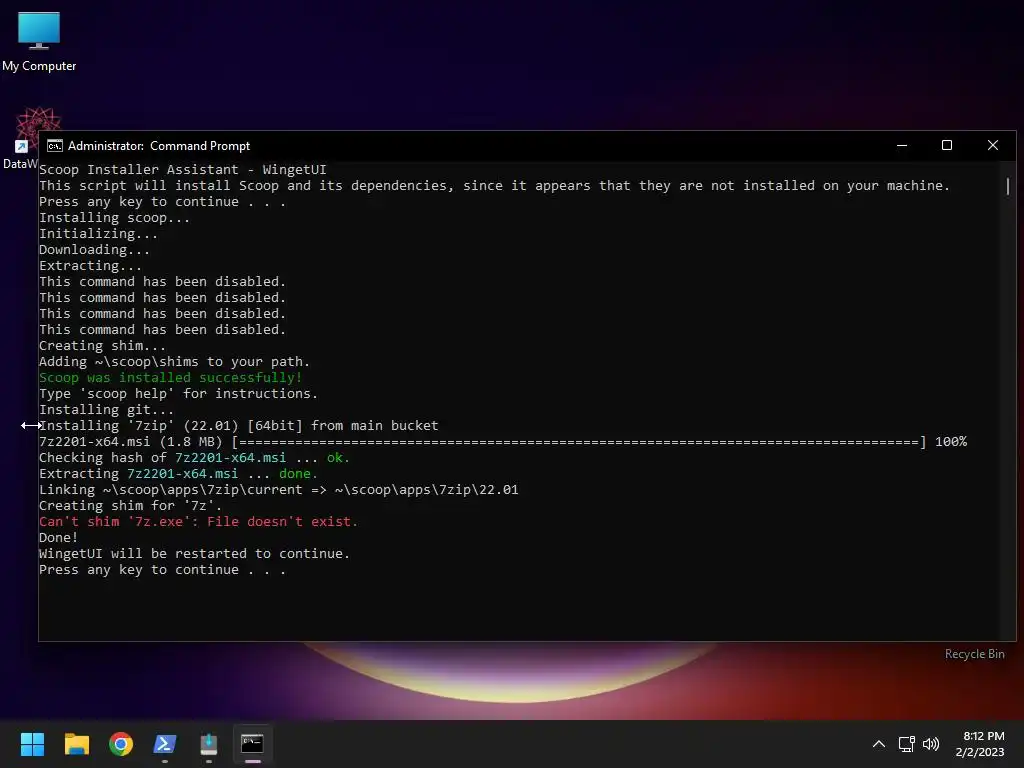Click the 'Extracting 7z2201-x64.msi ... done.' line
1024x768 pixels.
pyautogui.click(x=178, y=474)
